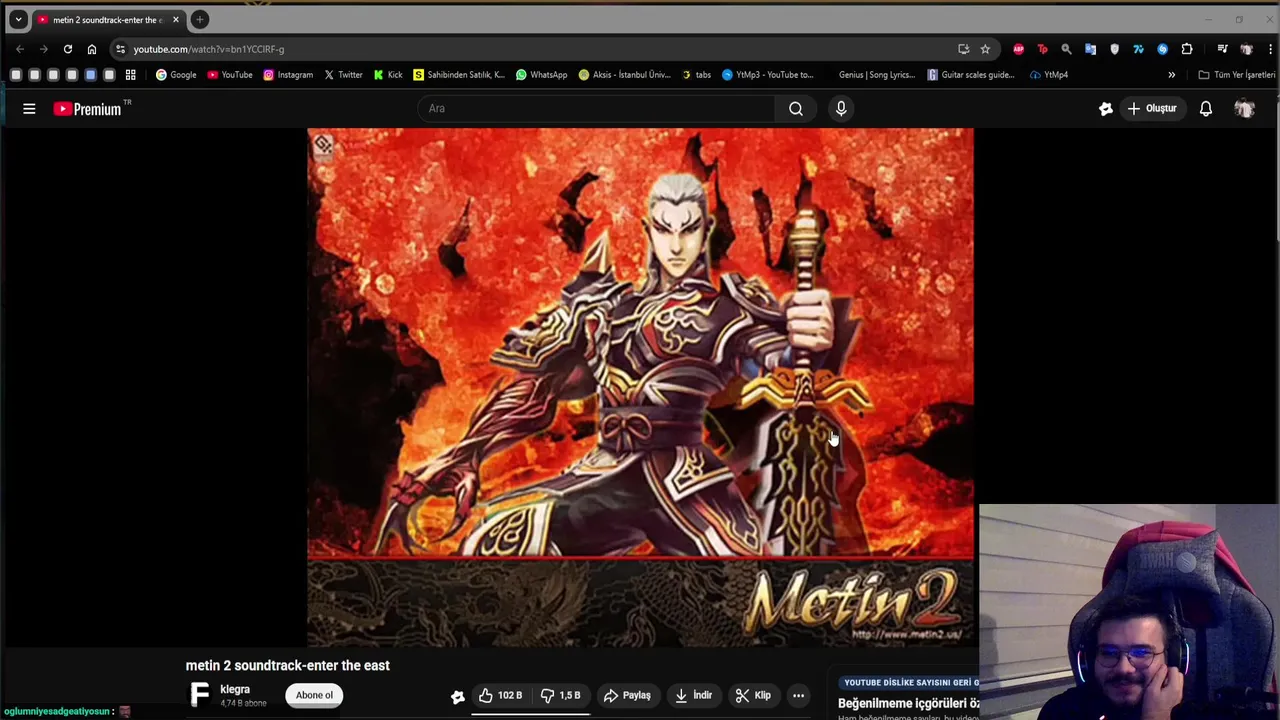Bookmark this page with the star

coord(985,49)
